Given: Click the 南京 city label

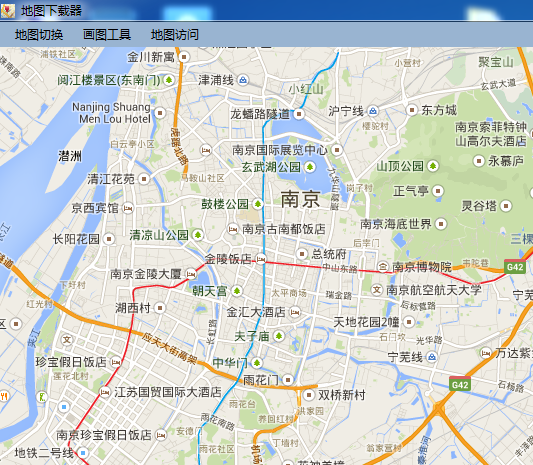Looking at the screenshot, I should (300, 199).
